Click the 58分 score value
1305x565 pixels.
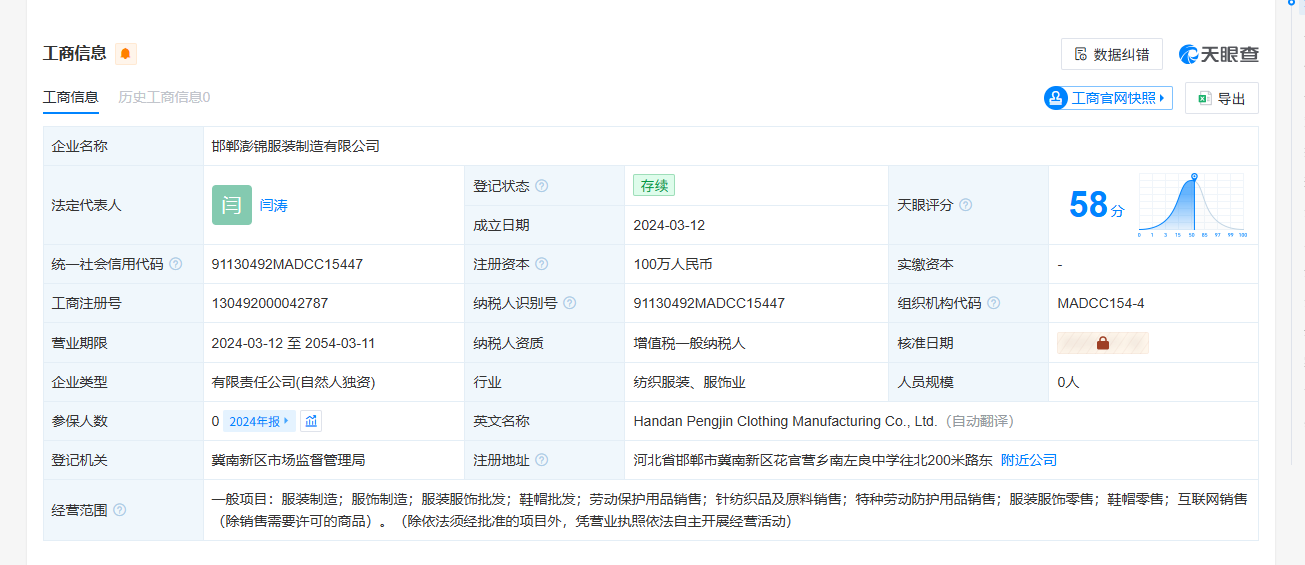tap(1096, 205)
